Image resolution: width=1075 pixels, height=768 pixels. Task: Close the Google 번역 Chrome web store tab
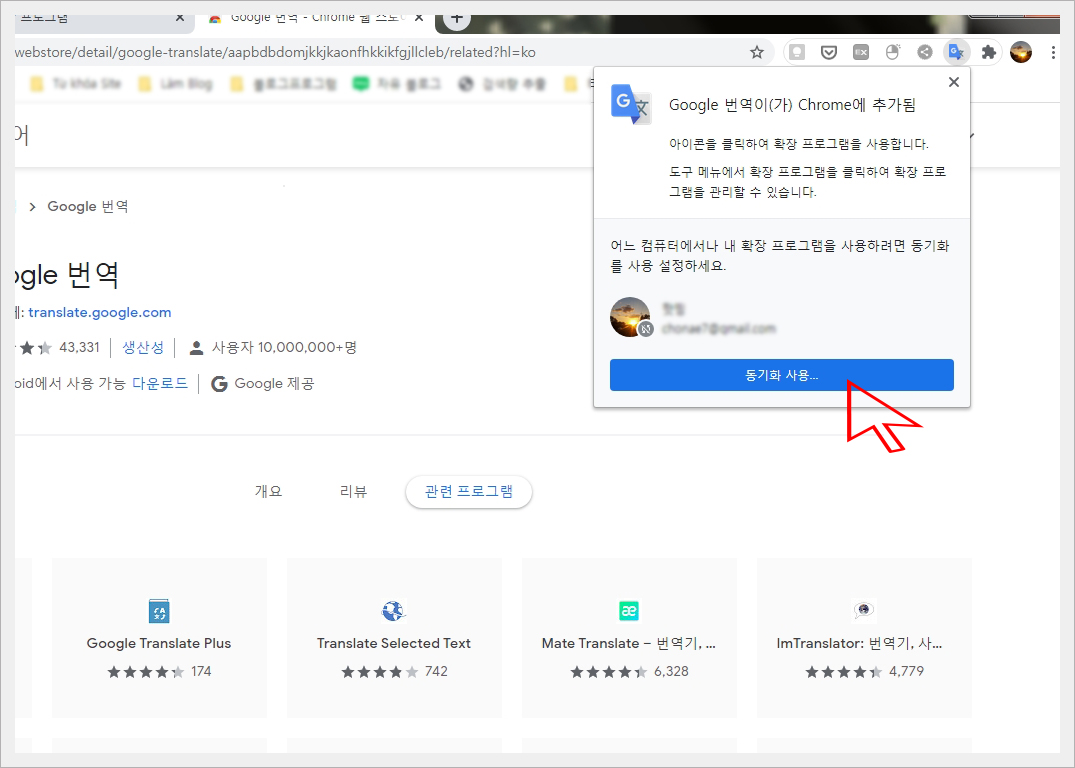click(420, 19)
